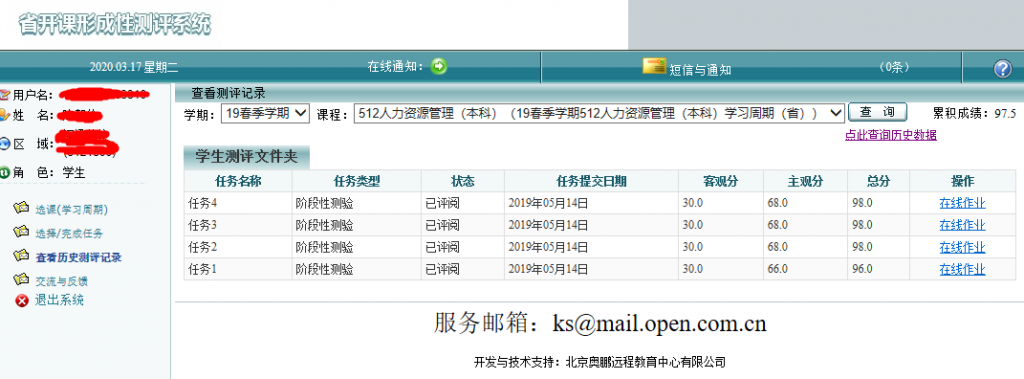Select the 任务4 name cell
Viewport: 1024px width, 379px height.
(238, 203)
